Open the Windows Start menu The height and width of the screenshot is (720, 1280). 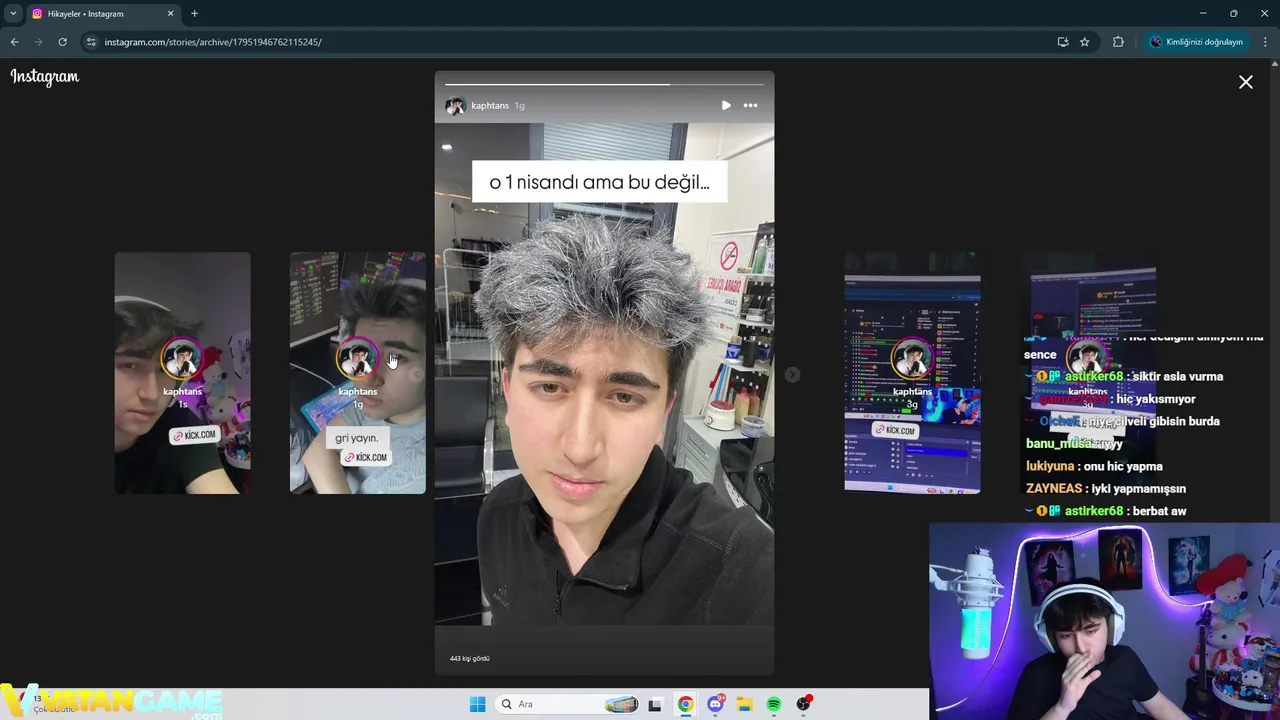pos(478,704)
